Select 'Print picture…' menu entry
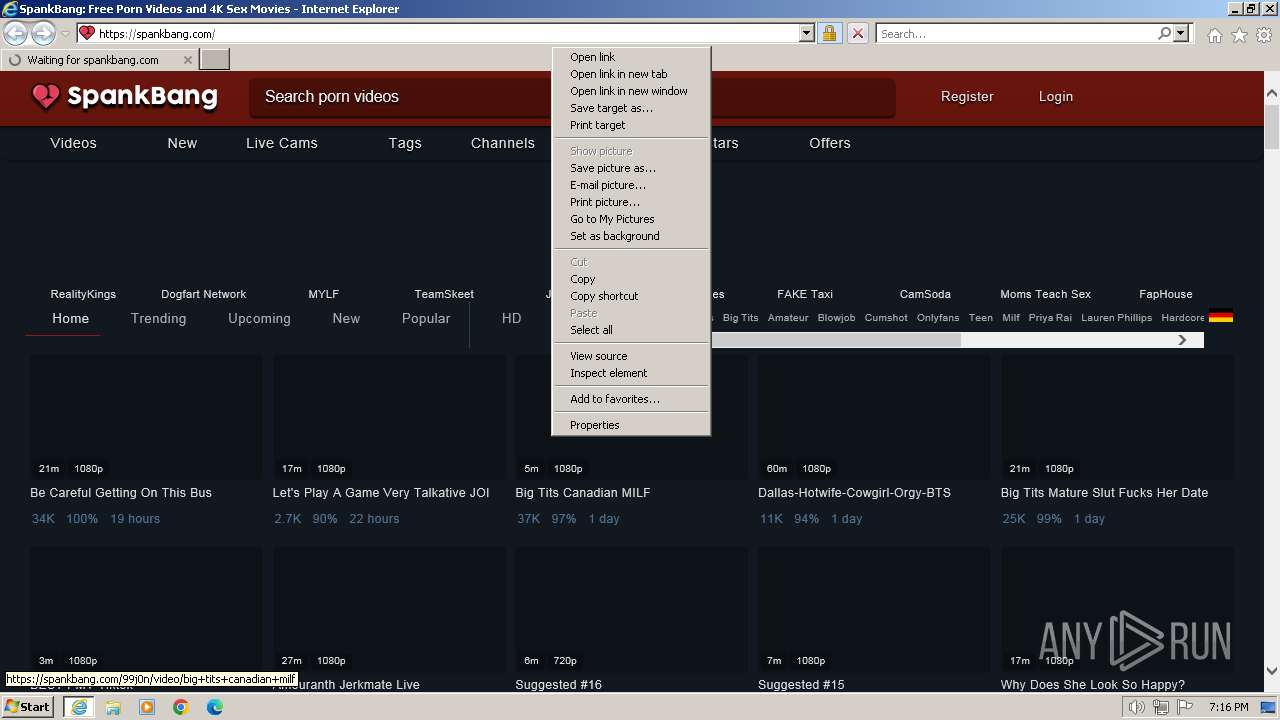 (x=631, y=202)
